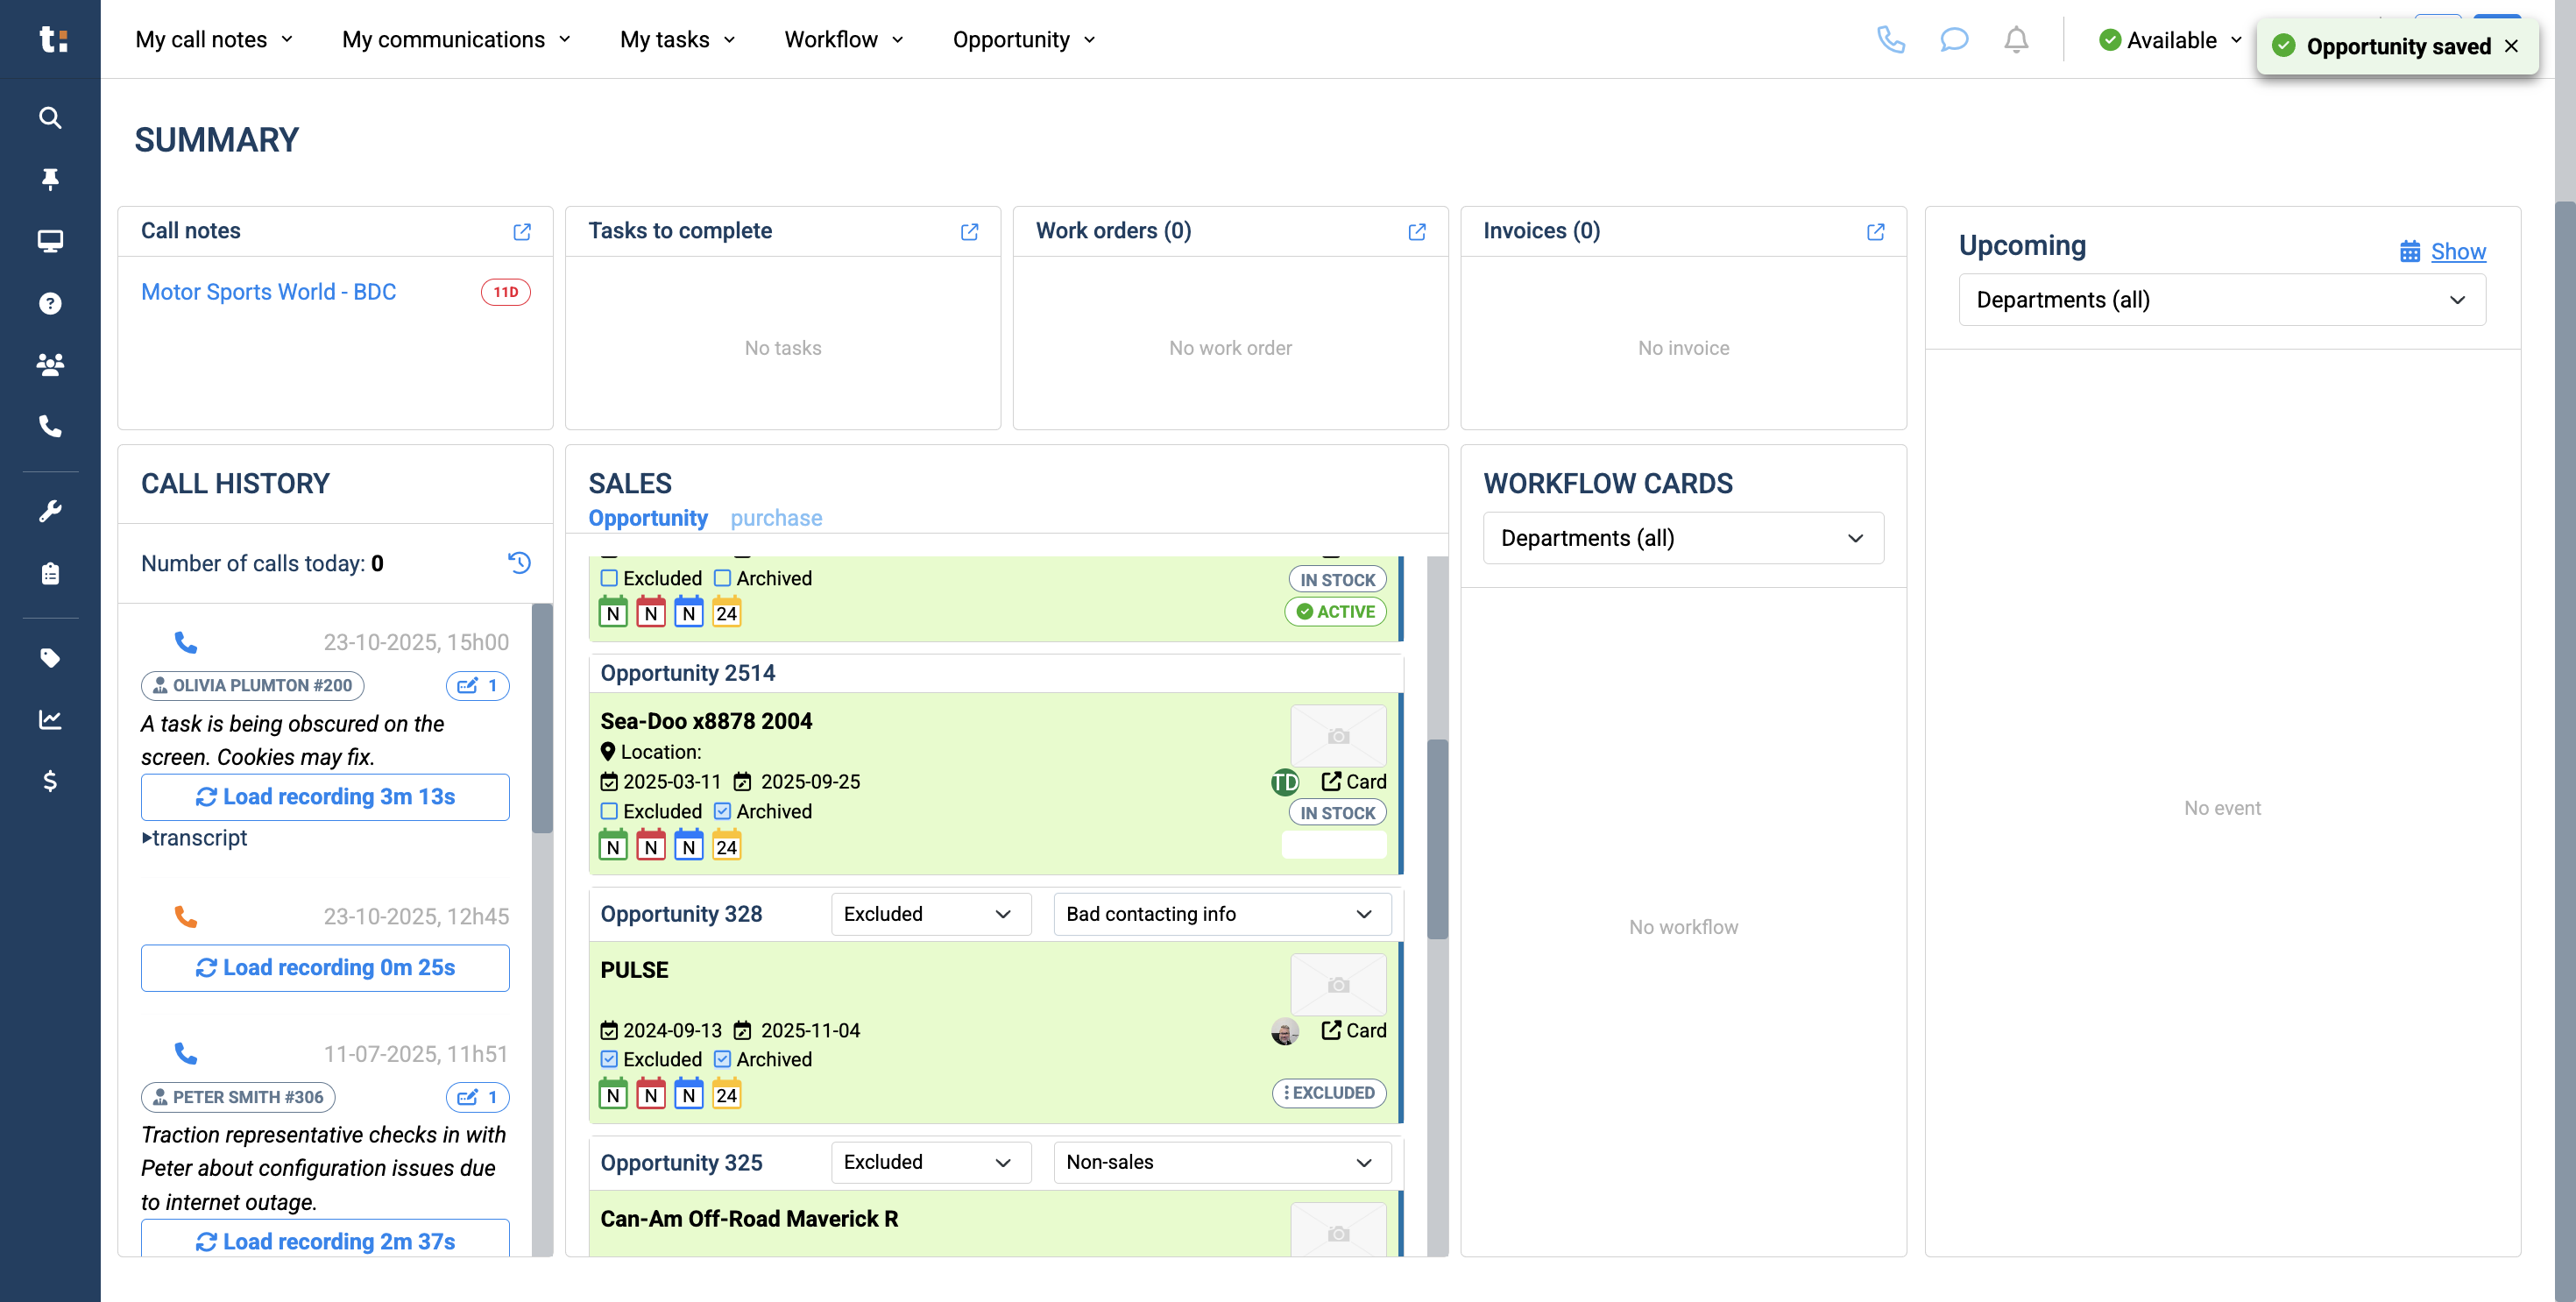Switch to the purchase tab
This screenshot has width=2576, height=1302.
tap(776, 518)
